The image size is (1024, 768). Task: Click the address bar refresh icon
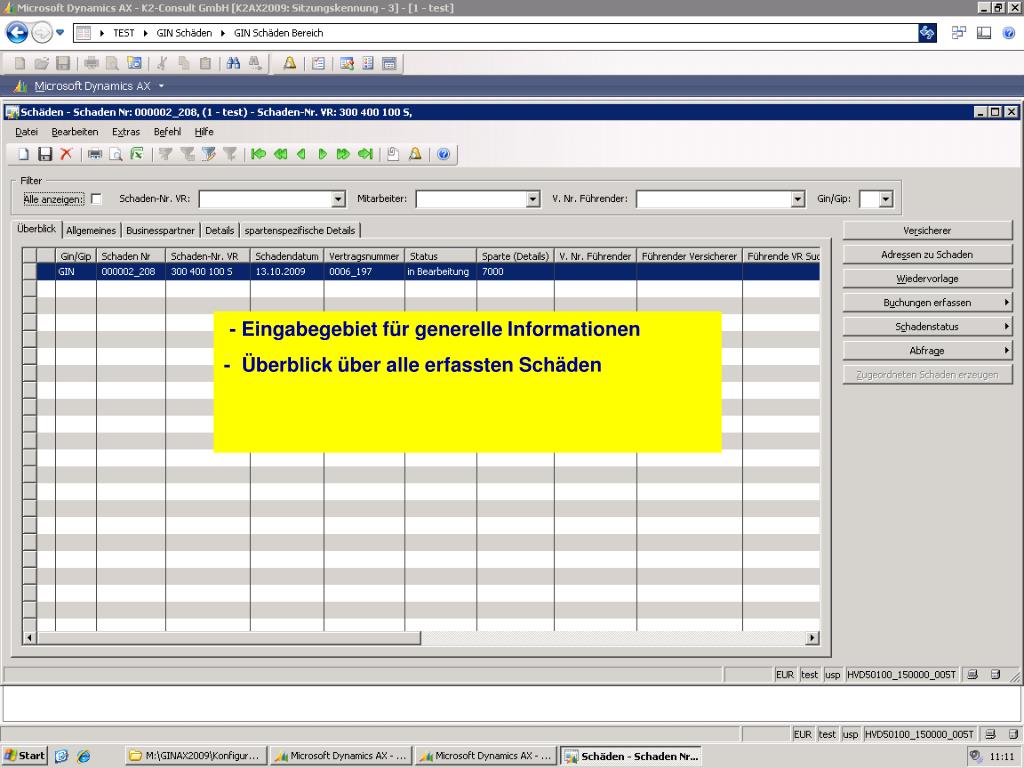(927, 33)
